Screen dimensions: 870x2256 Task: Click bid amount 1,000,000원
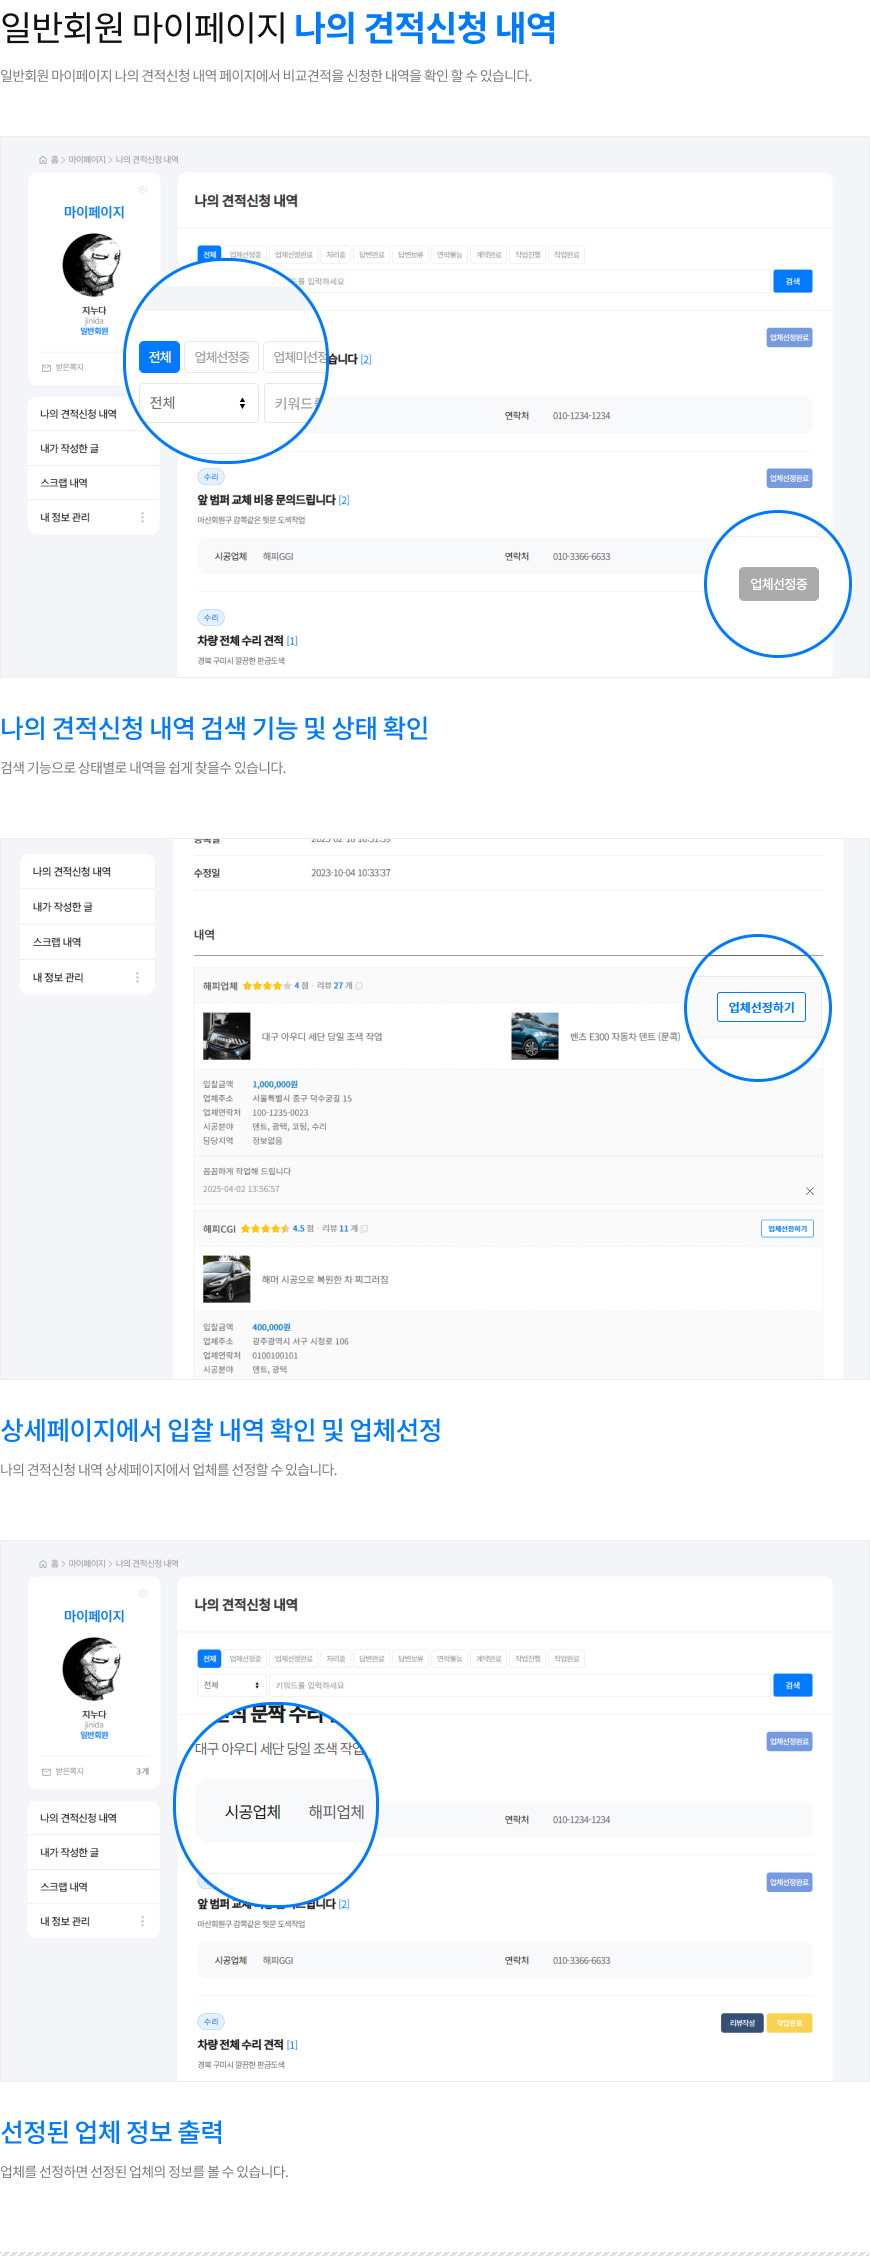tap(275, 1085)
